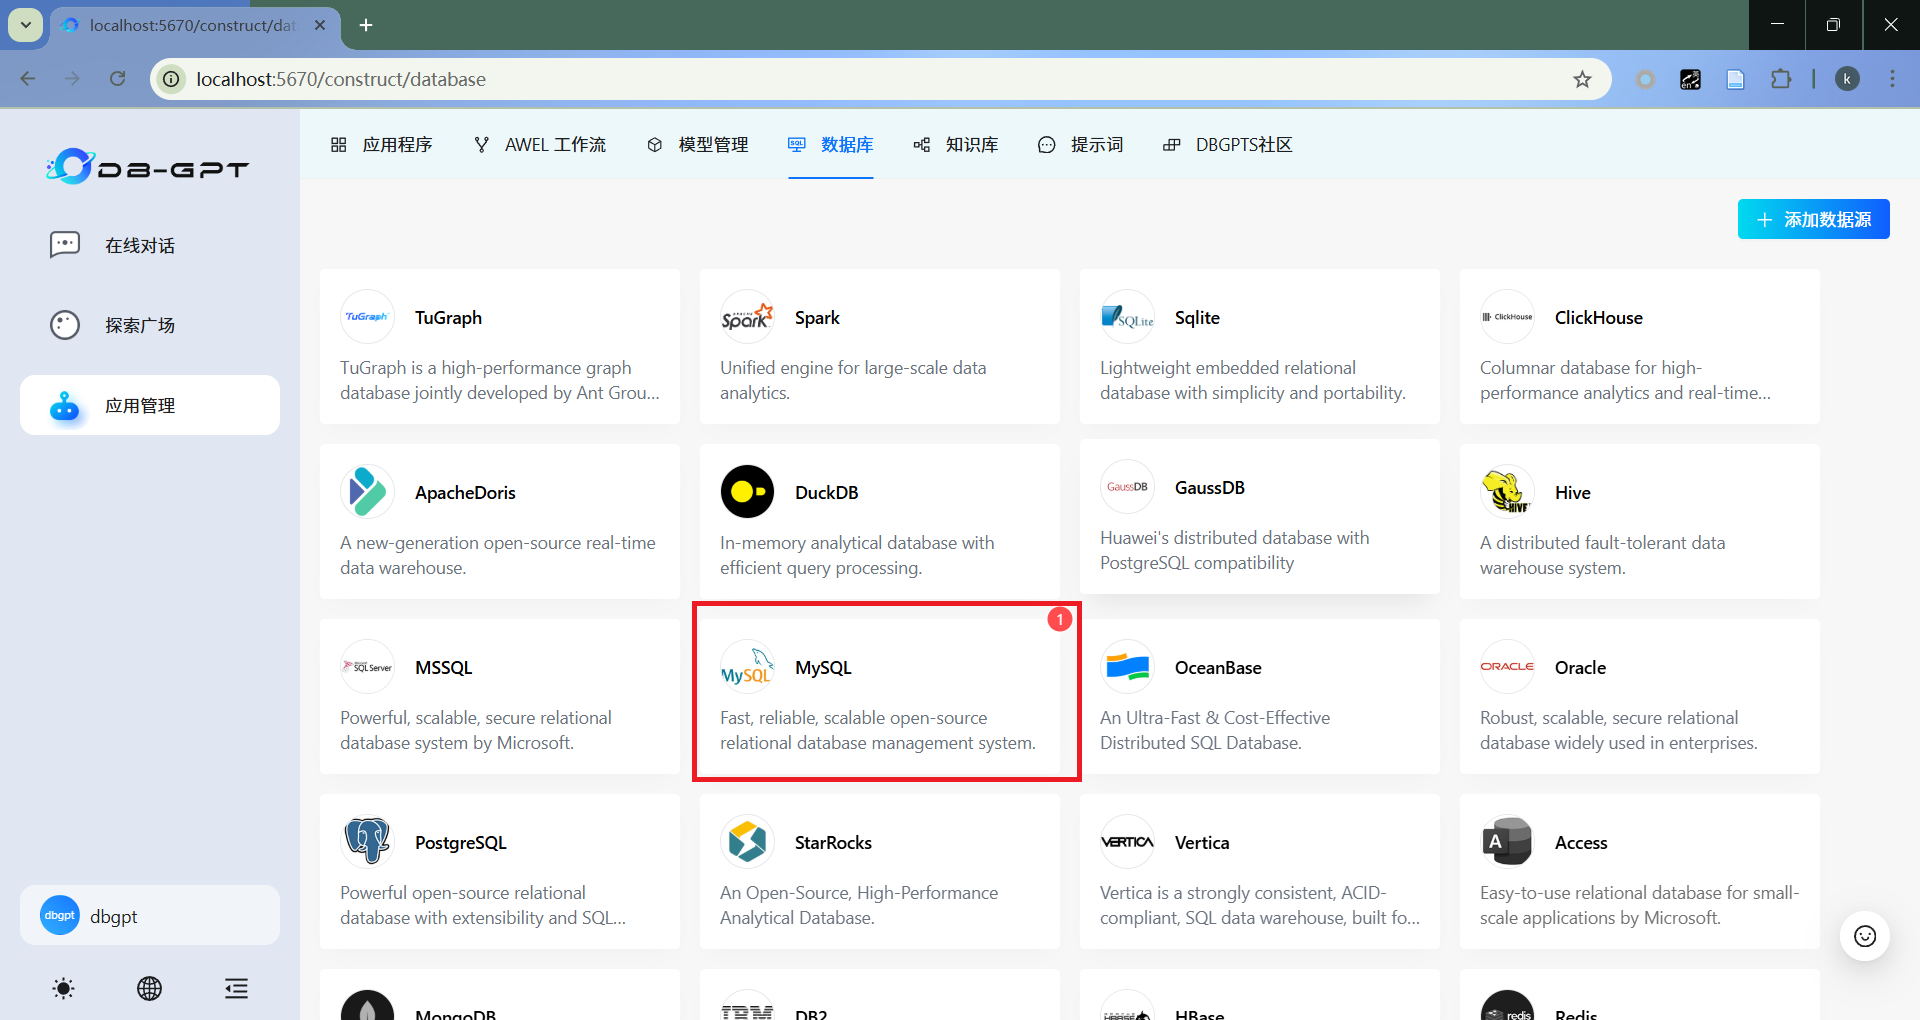This screenshot has width=1920, height=1020.
Task: Open the Hive database card icon
Action: 1507,492
